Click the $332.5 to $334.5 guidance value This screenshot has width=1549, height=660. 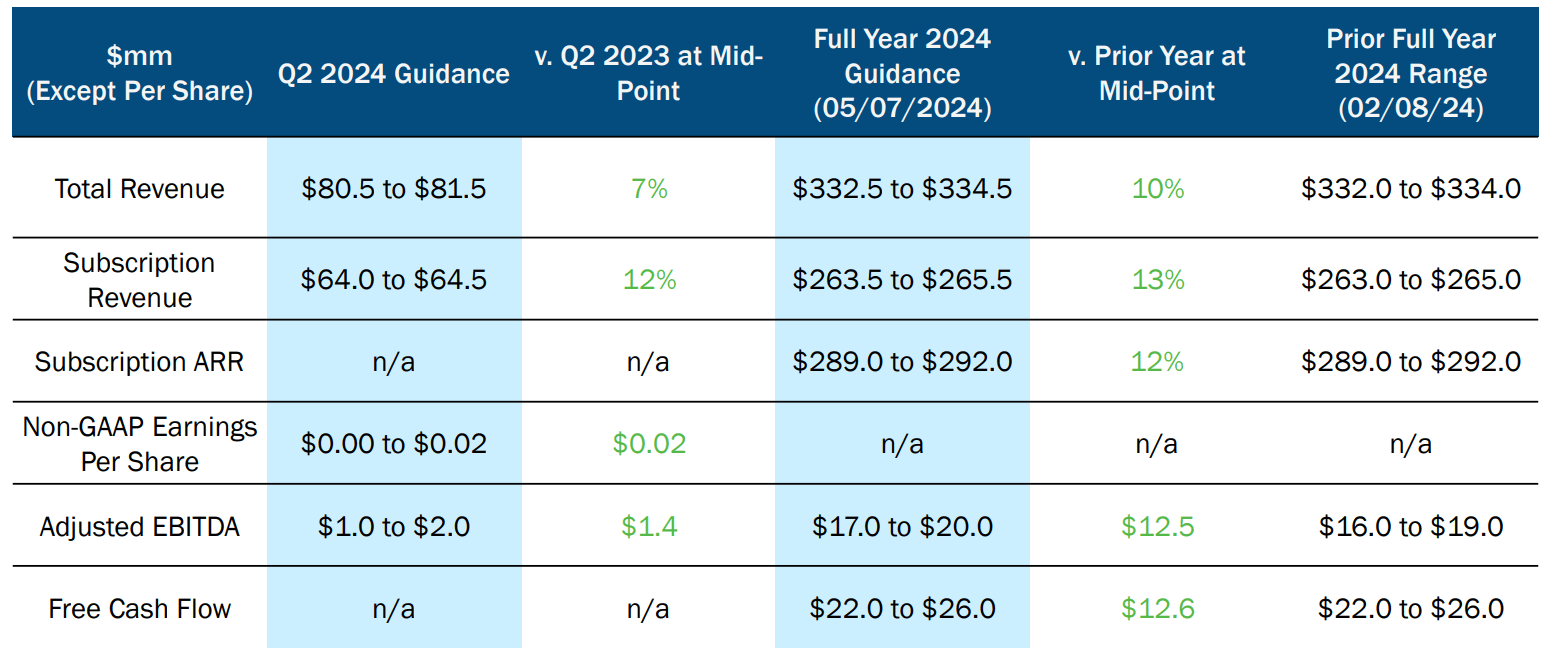click(x=901, y=189)
